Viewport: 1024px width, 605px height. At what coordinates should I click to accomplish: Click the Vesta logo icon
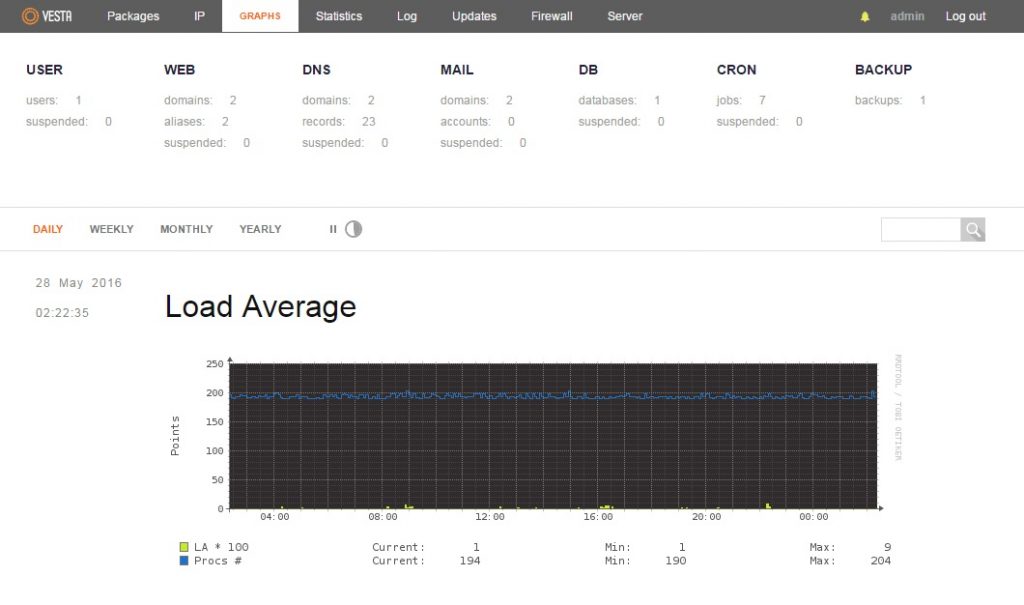[x=30, y=16]
